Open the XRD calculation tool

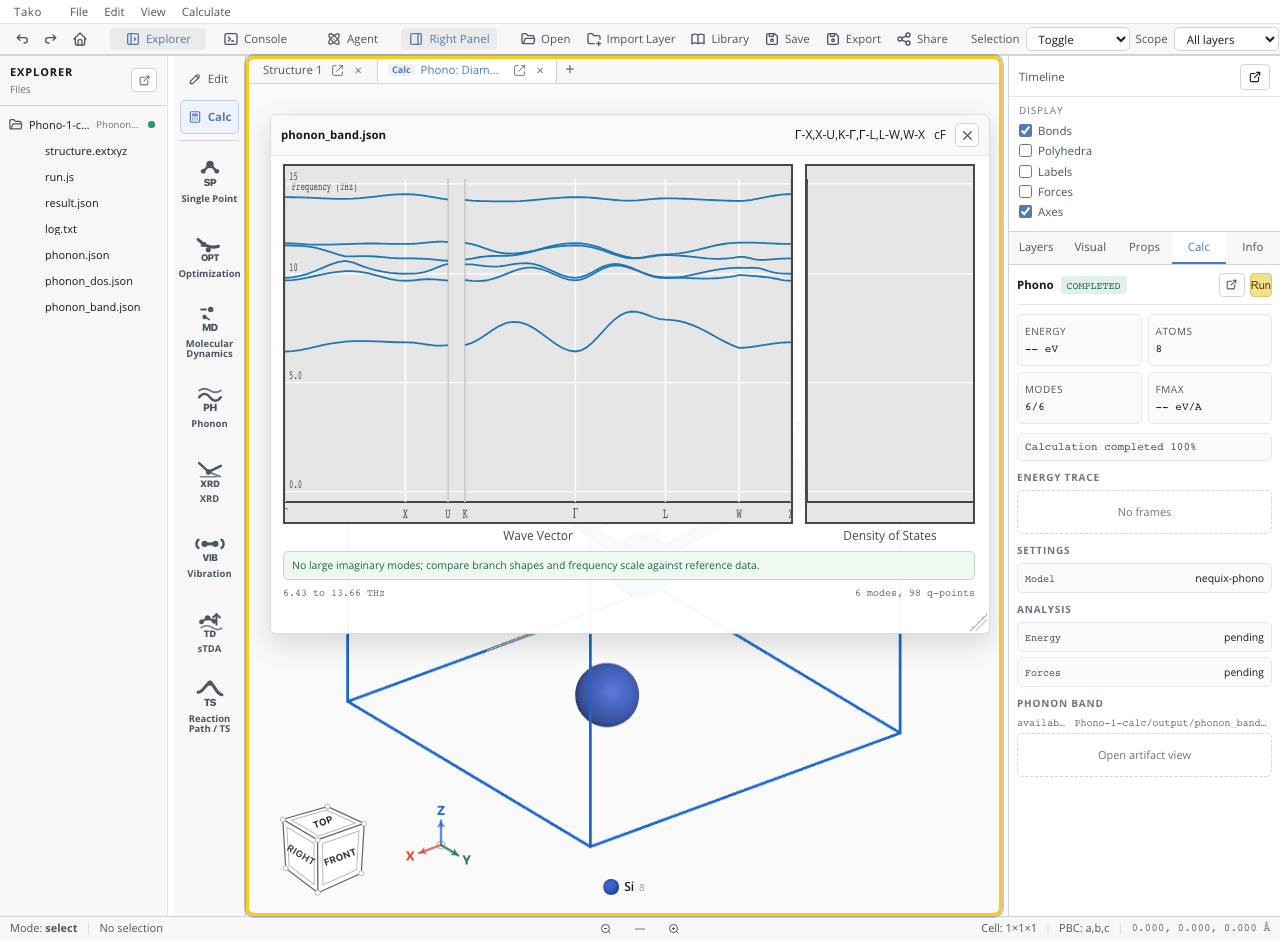pyautogui.click(x=209, y=483)
